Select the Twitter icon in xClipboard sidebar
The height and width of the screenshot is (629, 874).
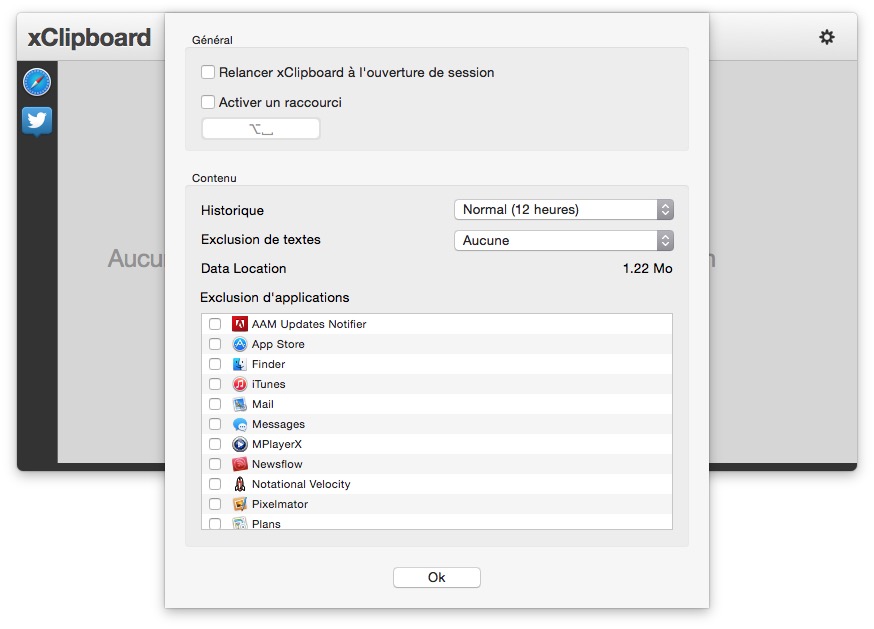37,121
